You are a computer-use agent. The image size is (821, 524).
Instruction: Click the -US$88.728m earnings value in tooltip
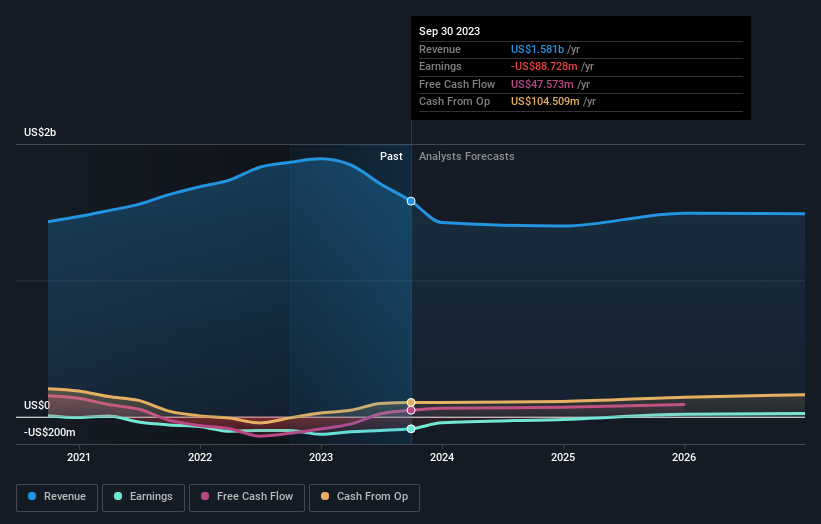pos(544,66)
